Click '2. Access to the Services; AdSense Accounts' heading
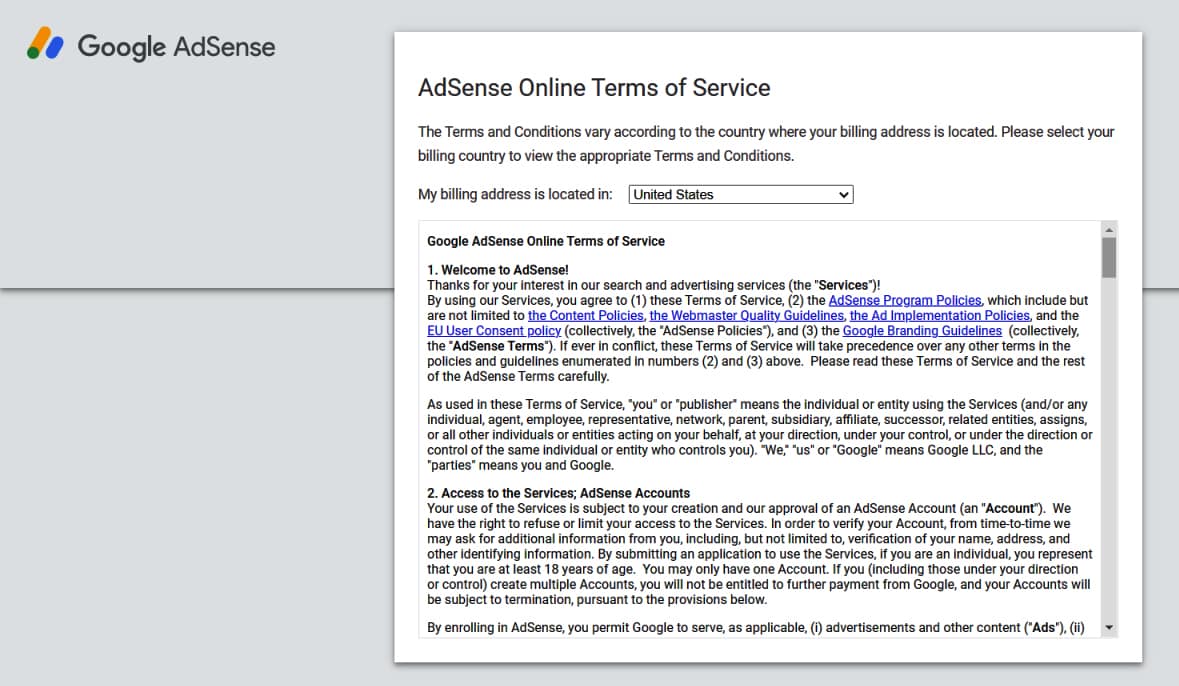The width and height of the screenshot is (1179, 686). [559, 493]
